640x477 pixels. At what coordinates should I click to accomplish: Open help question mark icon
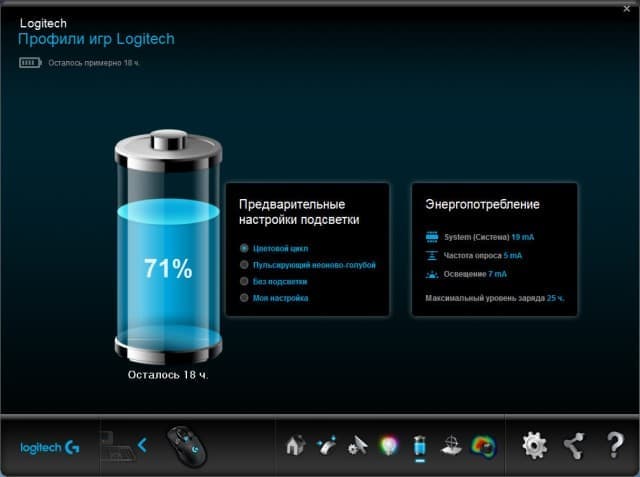tap(615, 445)
